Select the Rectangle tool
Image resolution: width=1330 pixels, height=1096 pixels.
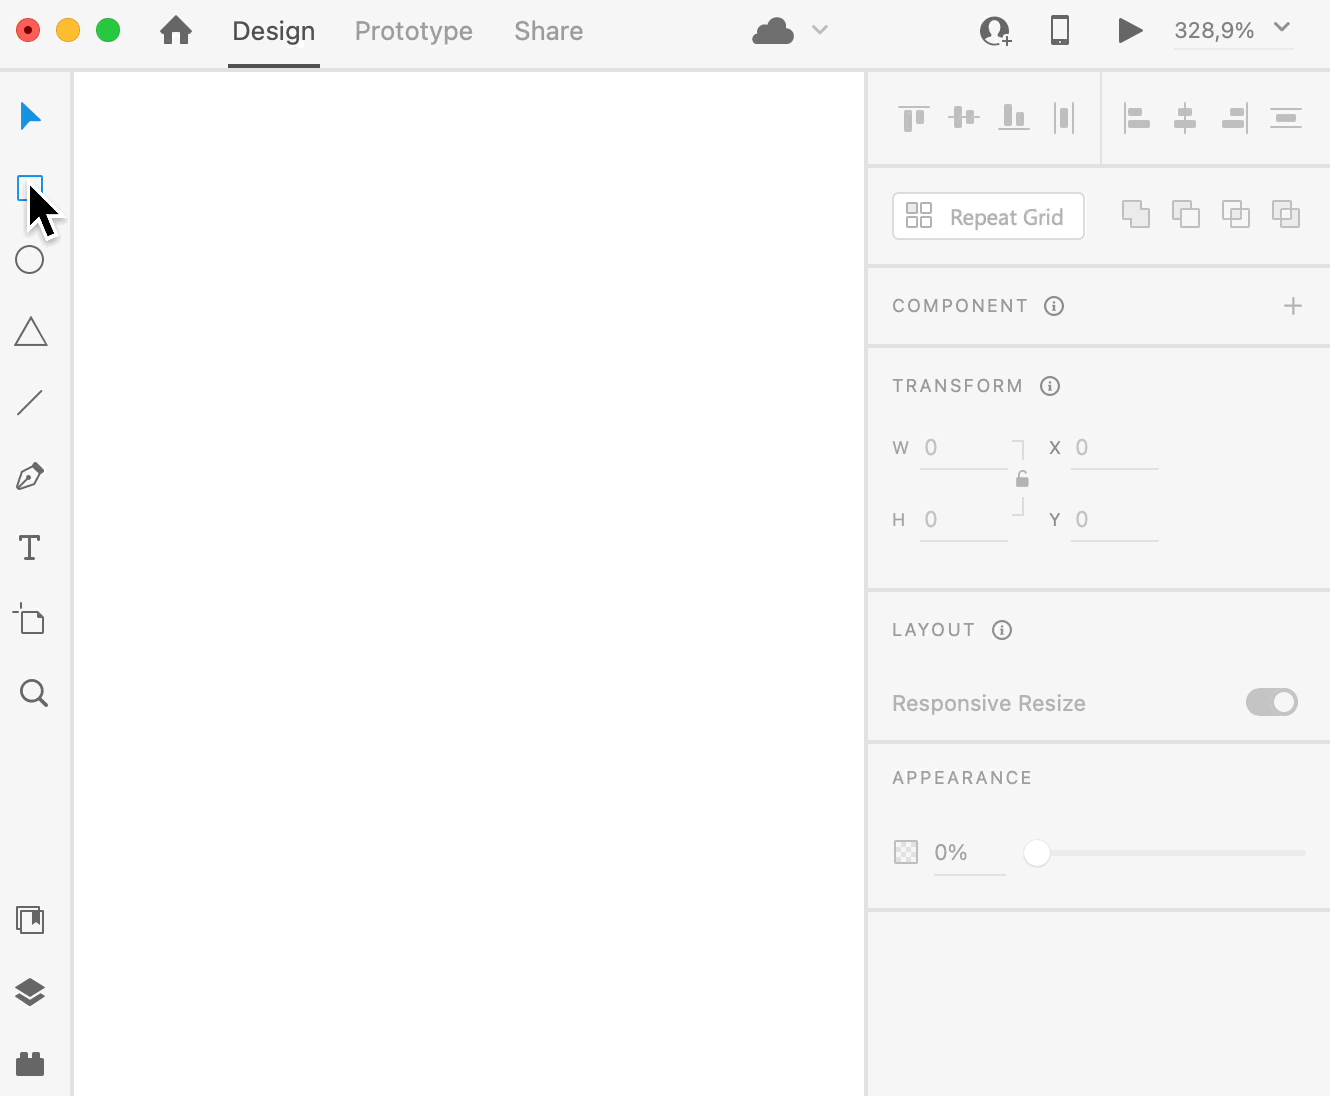pyautogui.click(x=30, y=188)
